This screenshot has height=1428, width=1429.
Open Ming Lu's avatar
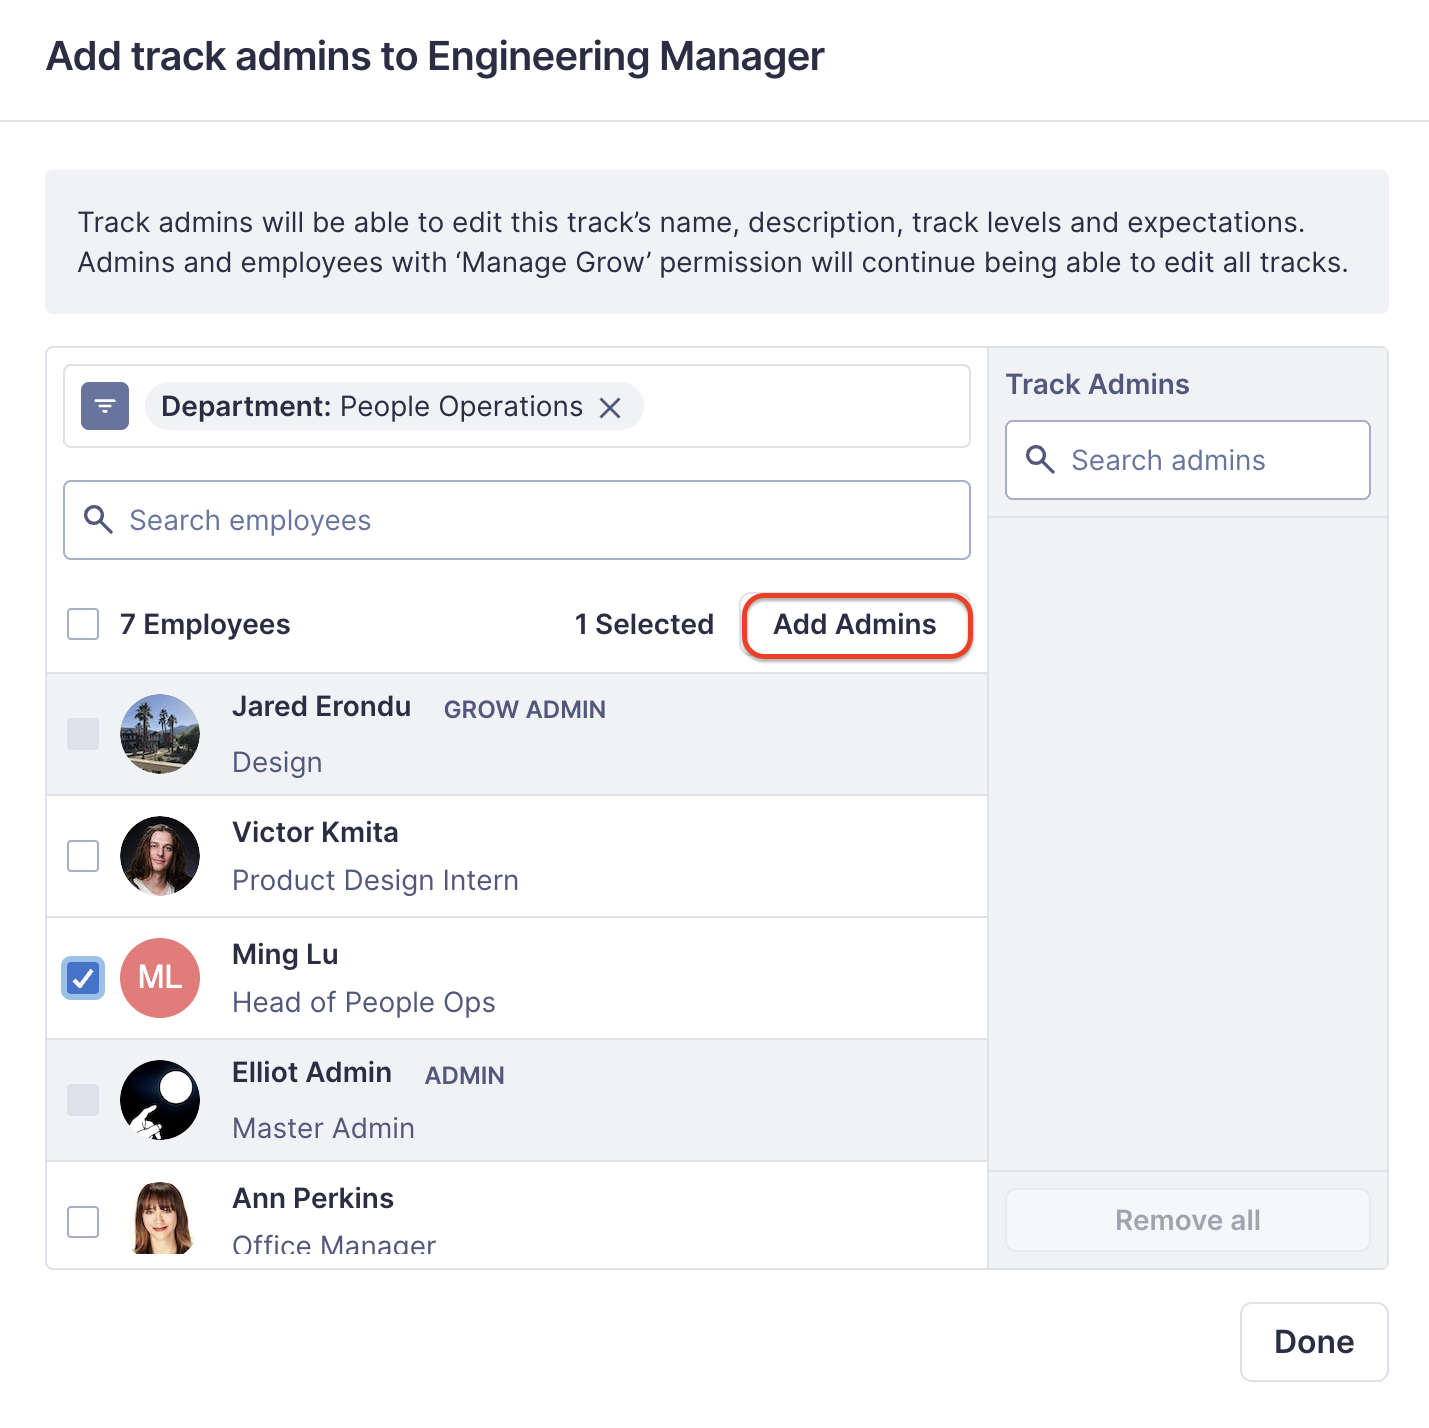click(160, 978)
